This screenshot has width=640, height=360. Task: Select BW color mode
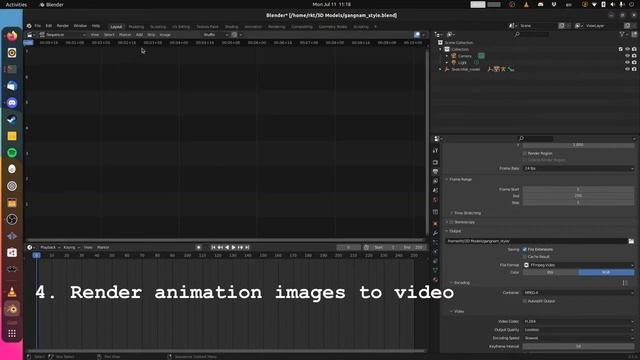tap(551, 272)
